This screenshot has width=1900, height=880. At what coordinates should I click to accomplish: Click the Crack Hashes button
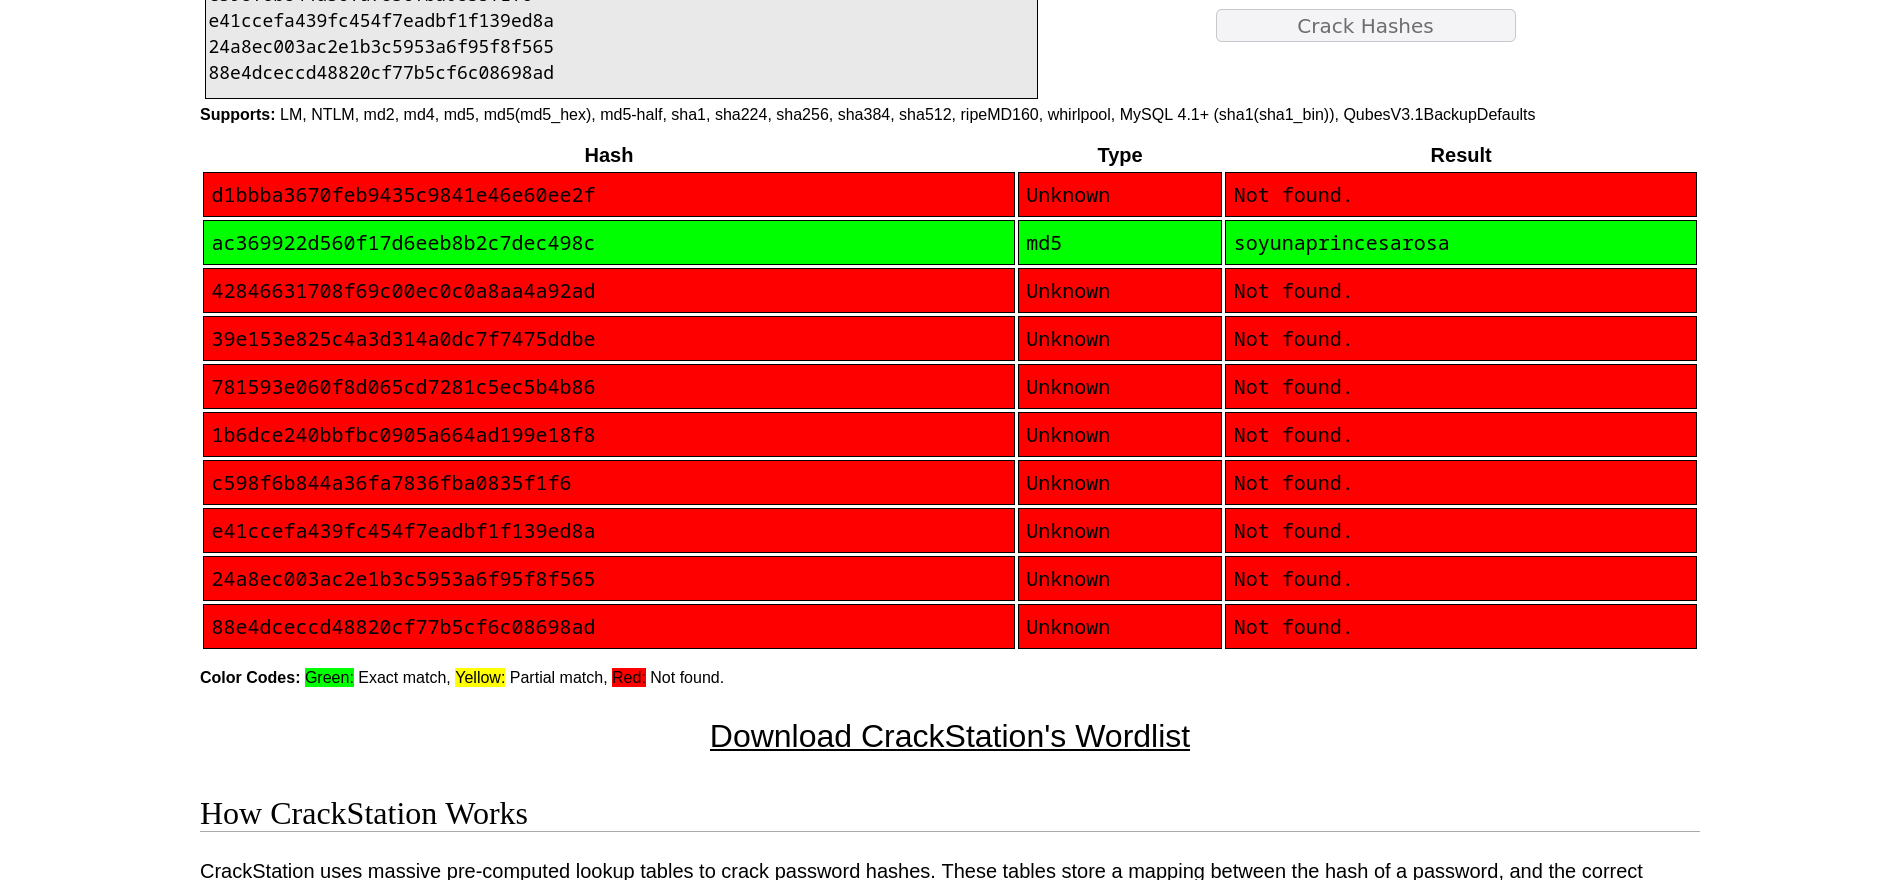coord(1365,26)
